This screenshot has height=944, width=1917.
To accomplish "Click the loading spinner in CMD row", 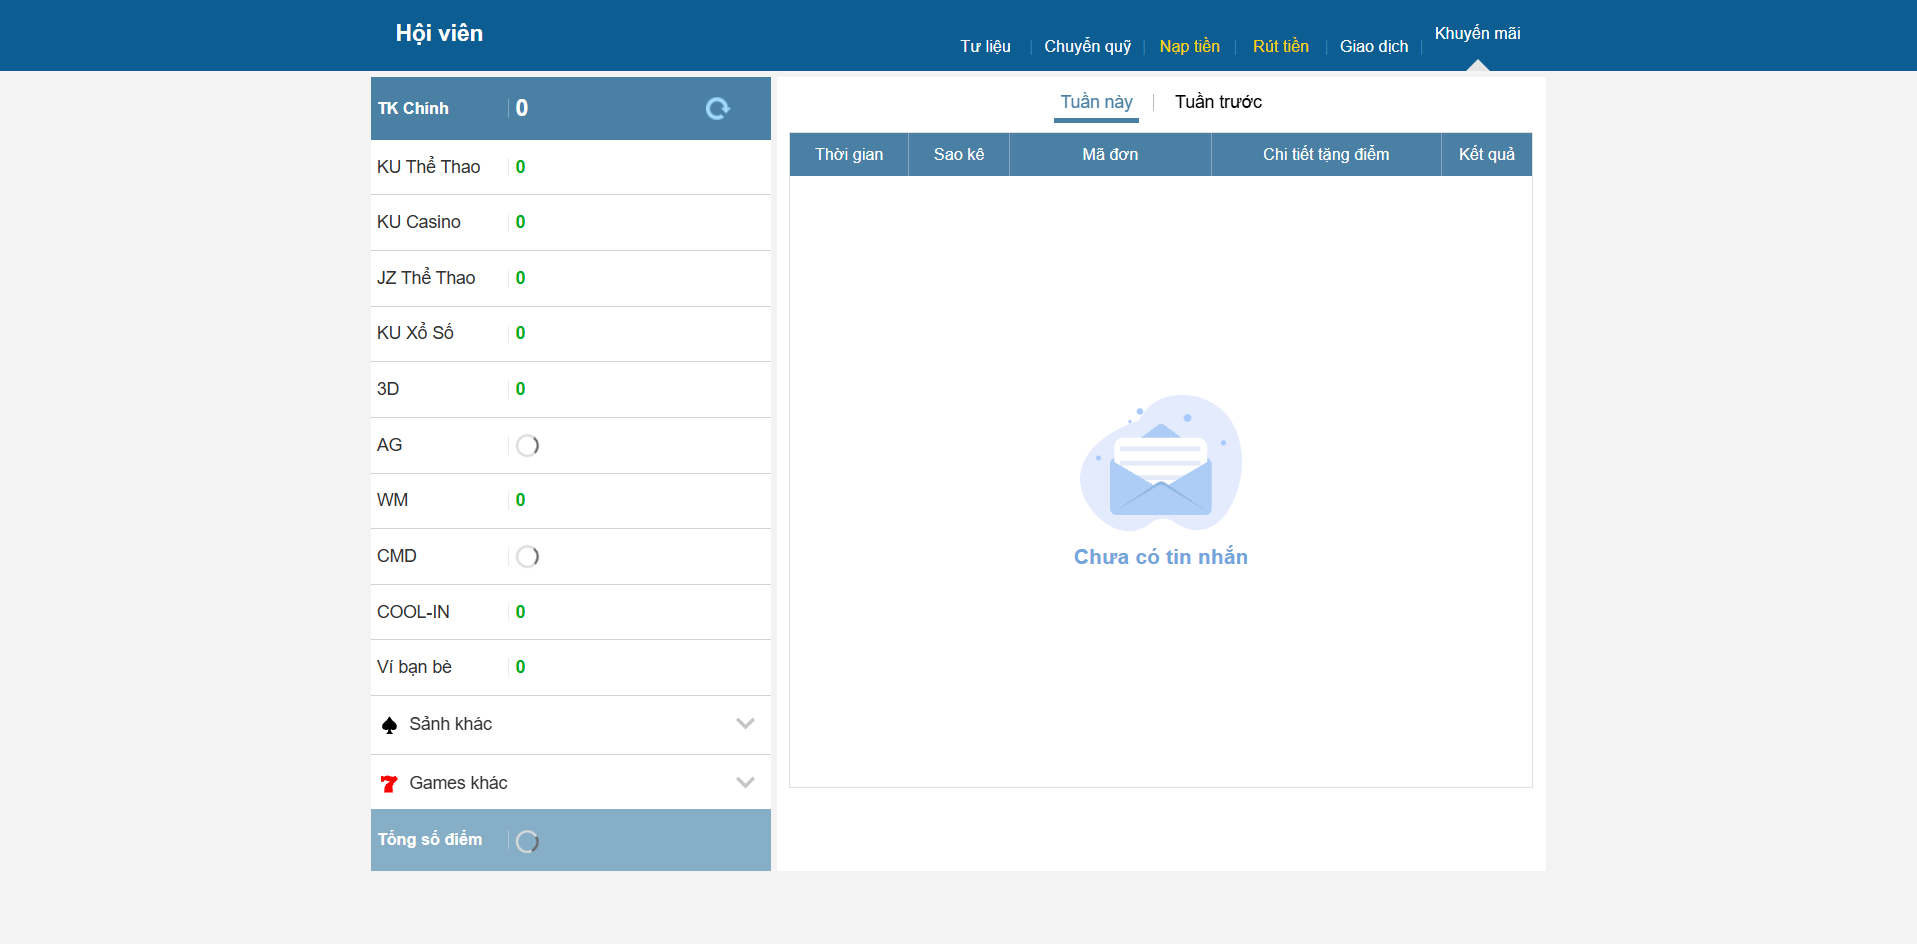I will (x=527, y=557).
